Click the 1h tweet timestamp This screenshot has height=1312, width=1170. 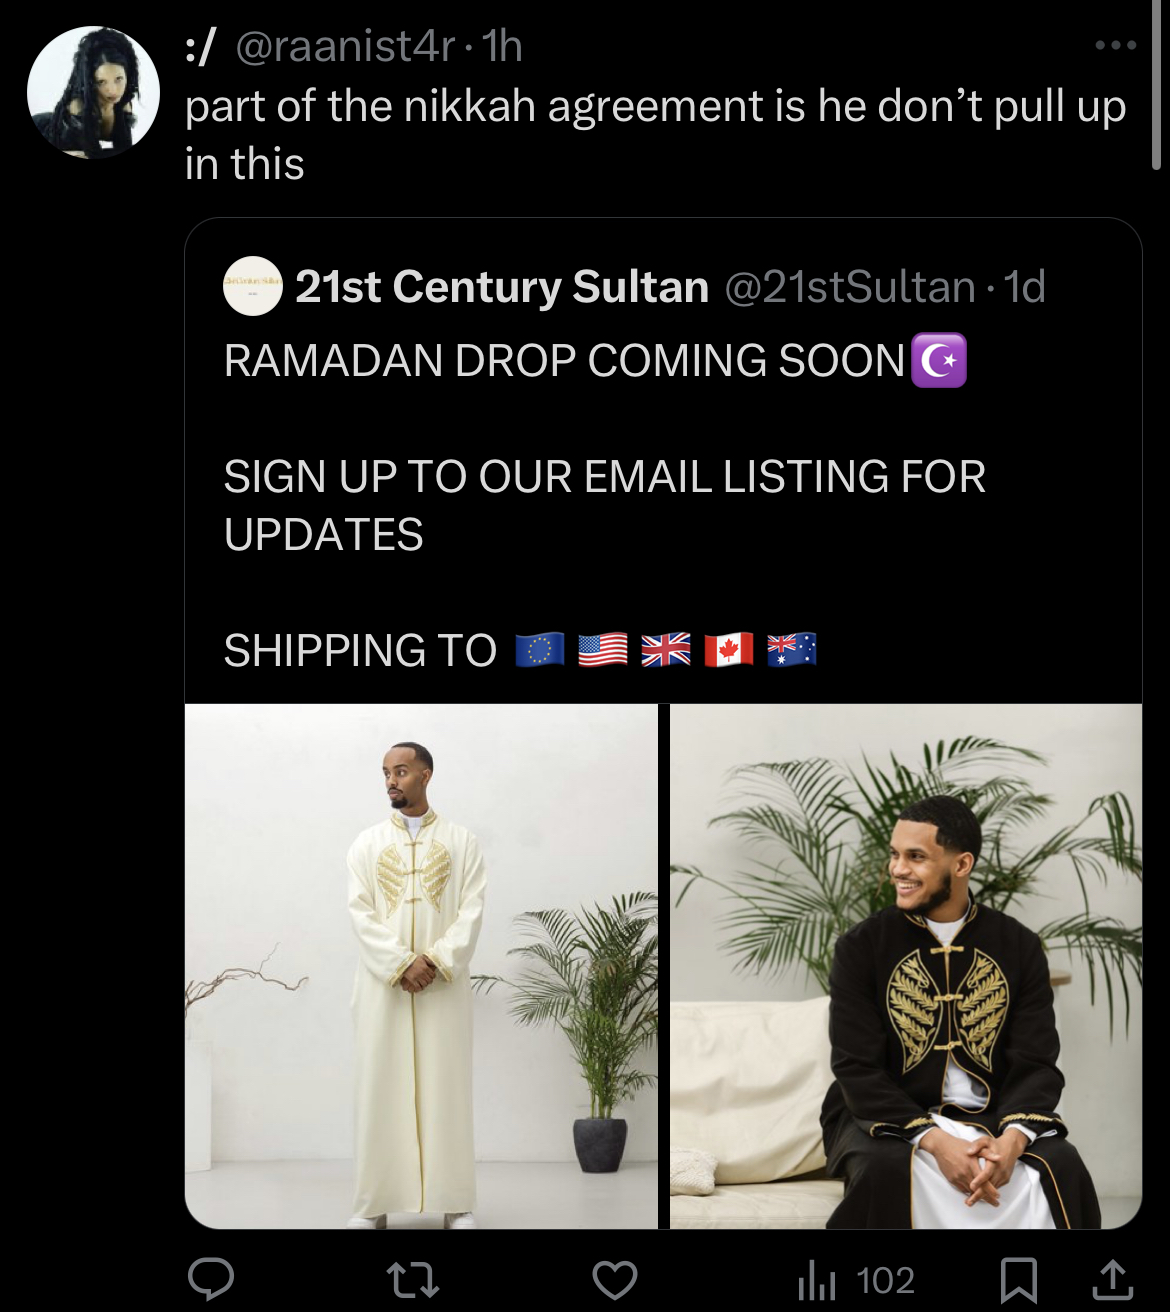[502, 46]
